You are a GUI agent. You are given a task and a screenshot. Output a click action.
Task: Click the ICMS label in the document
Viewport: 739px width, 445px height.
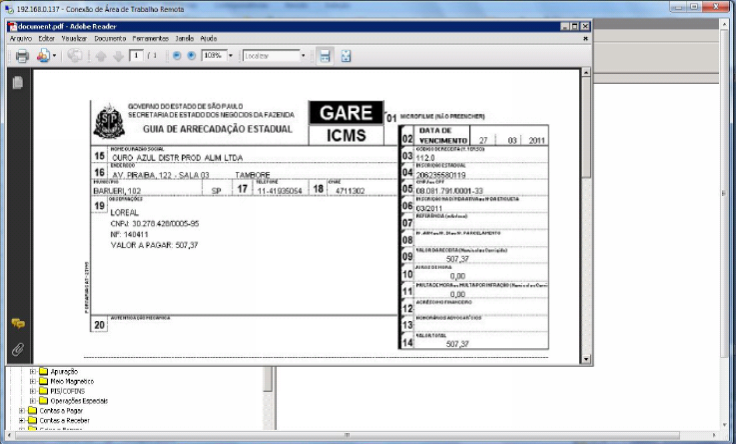(346, 136)
